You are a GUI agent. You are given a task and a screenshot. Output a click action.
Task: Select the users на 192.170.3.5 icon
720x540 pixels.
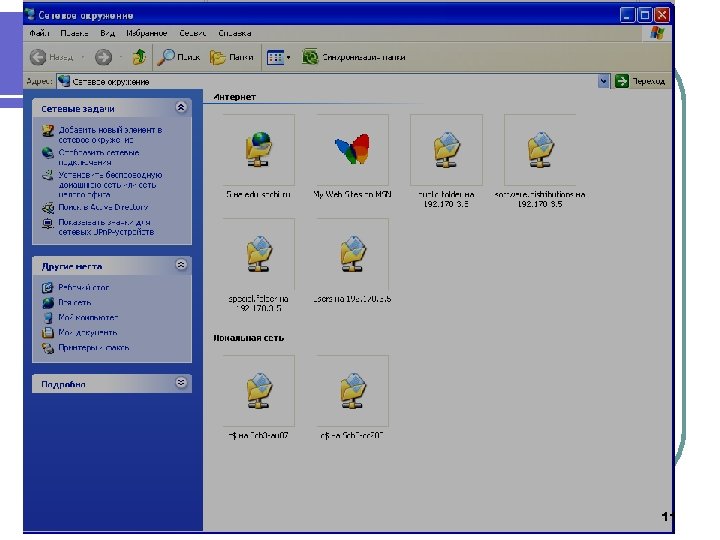tap(352, 253)
